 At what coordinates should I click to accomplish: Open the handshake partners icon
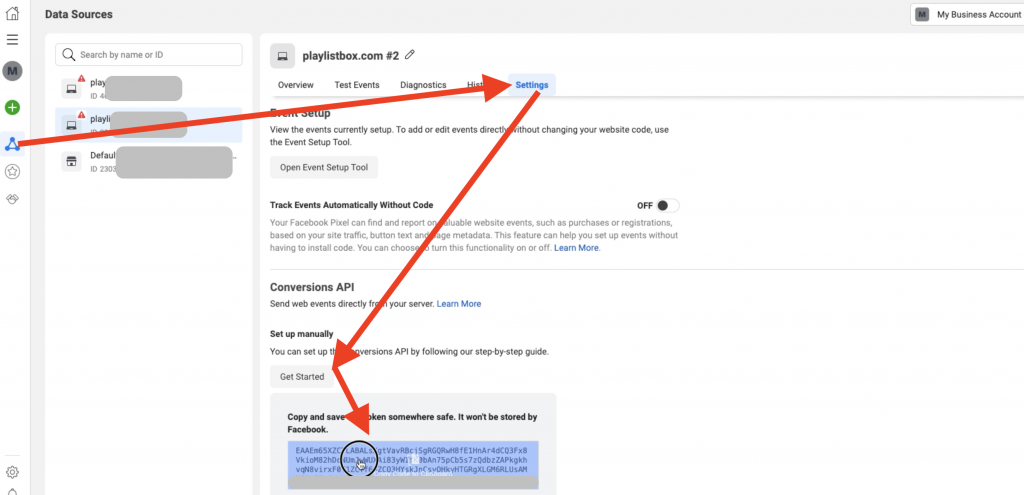(13, 199)
